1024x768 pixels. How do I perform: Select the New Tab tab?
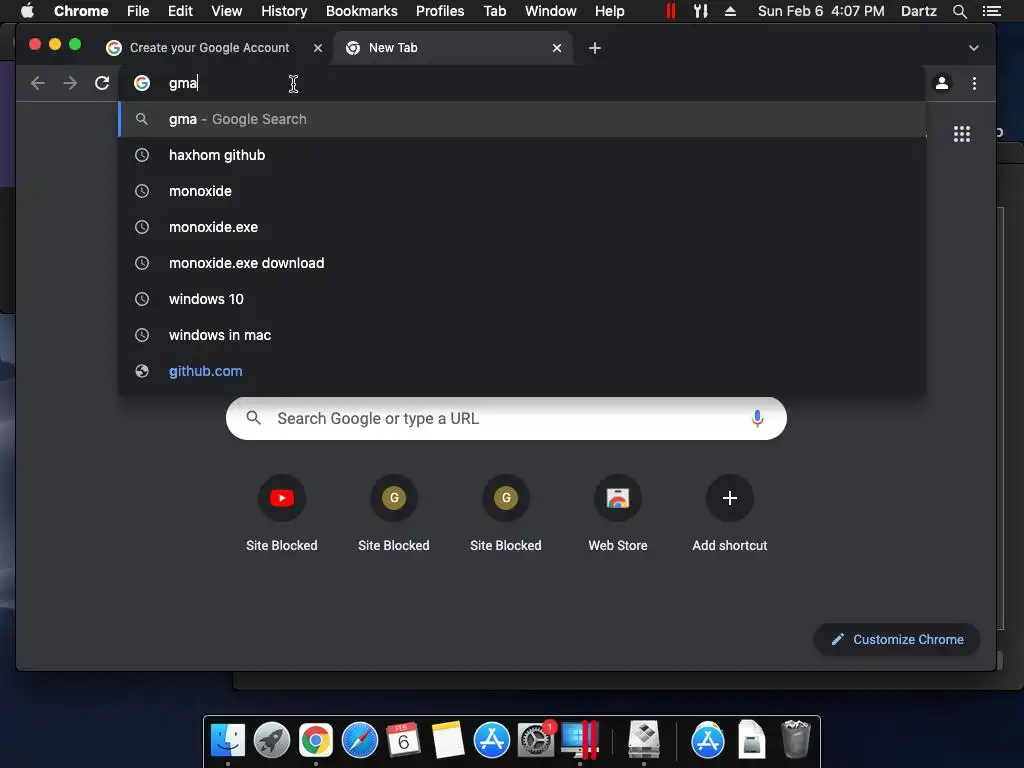[453, 48]
